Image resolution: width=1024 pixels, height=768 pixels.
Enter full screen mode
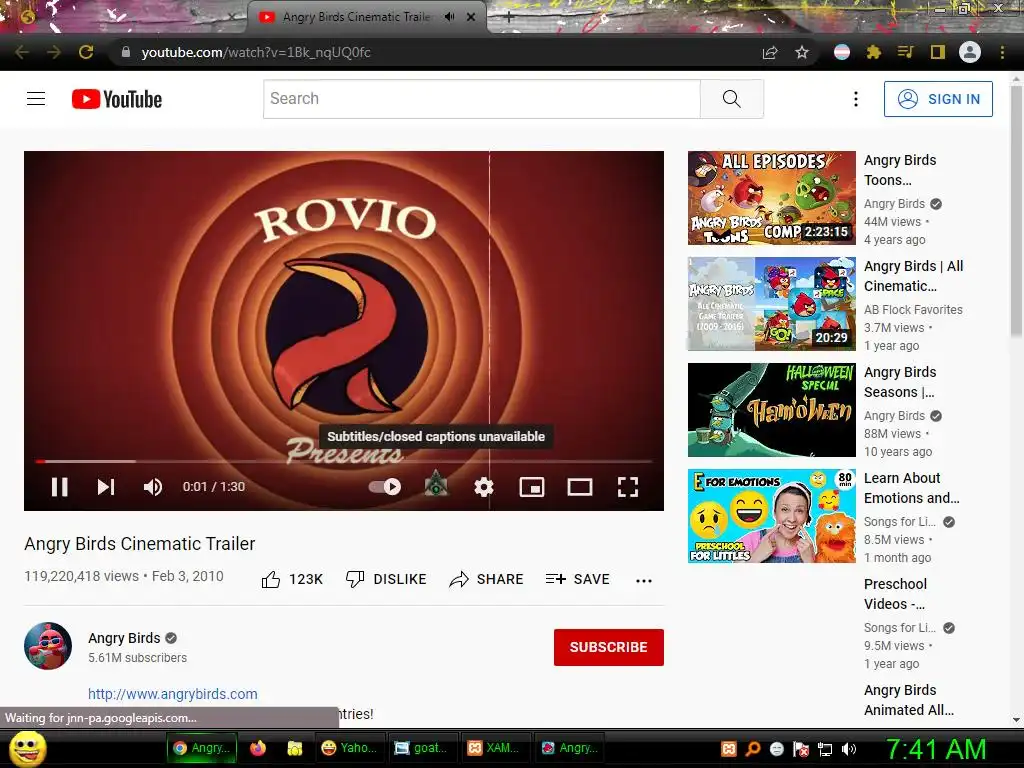[628, 487]
